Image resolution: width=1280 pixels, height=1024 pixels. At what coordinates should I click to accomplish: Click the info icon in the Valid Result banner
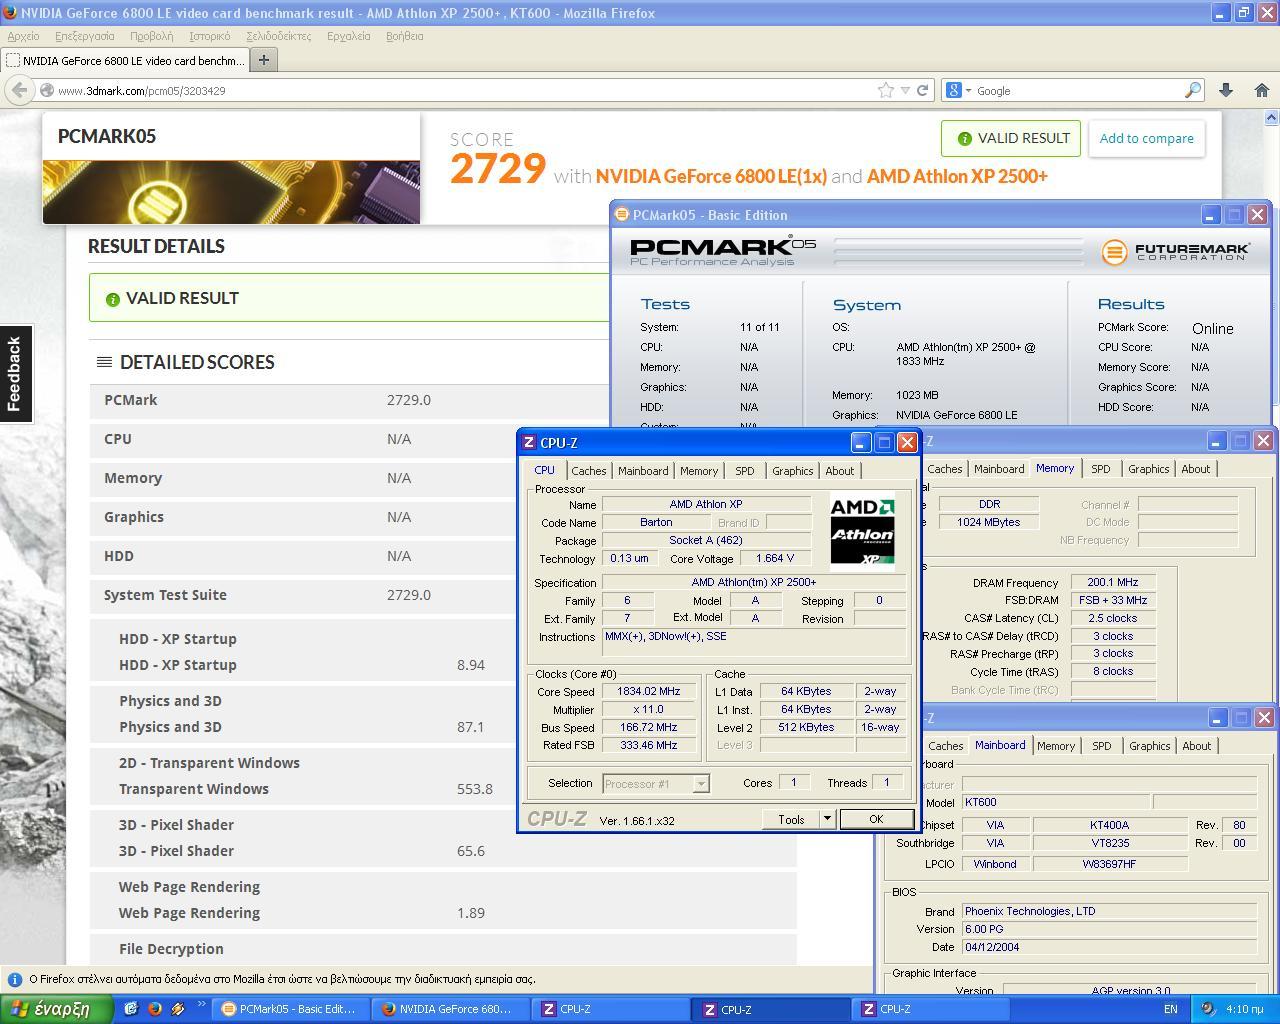[x=112, y=299]
